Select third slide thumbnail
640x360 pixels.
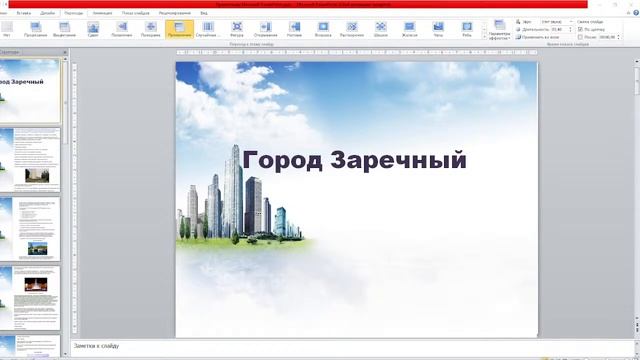click(29, 229)
